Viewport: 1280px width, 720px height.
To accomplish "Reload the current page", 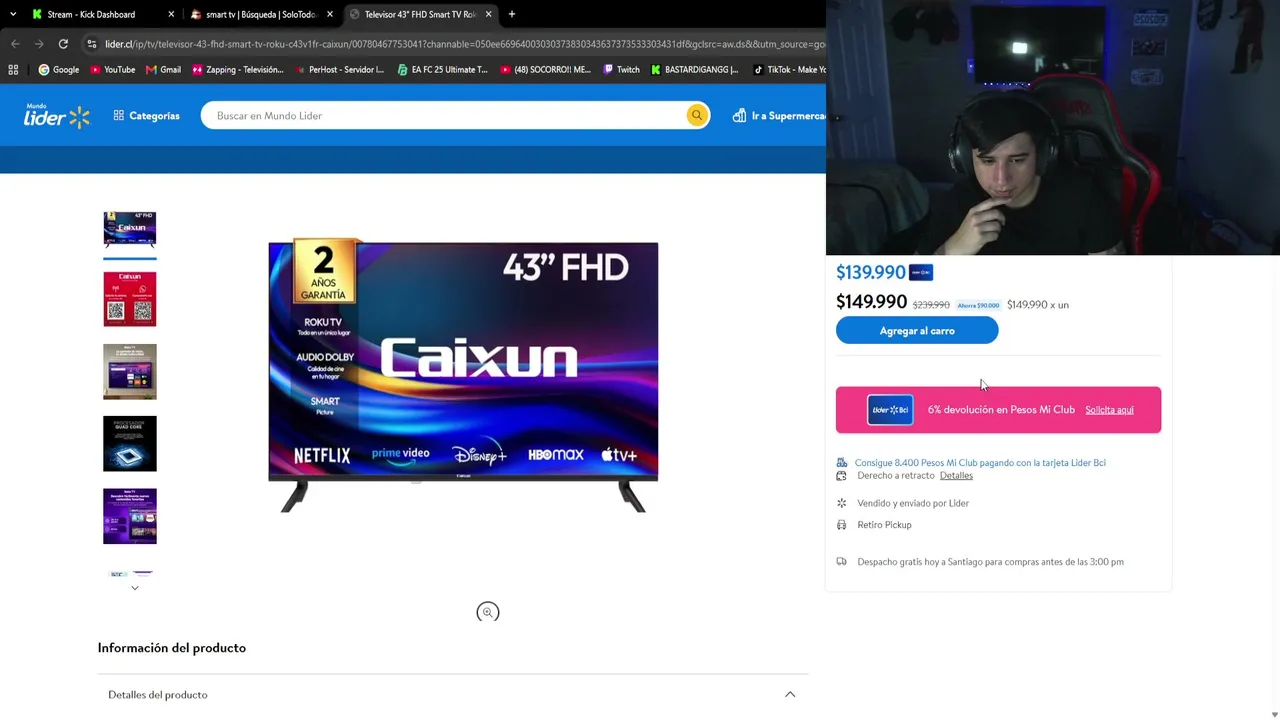I will coord(63,44).
